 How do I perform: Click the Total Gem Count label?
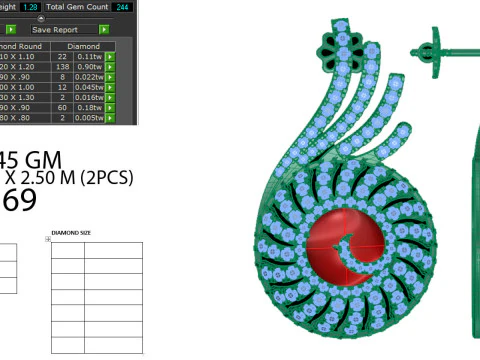[x=77, y=7]
